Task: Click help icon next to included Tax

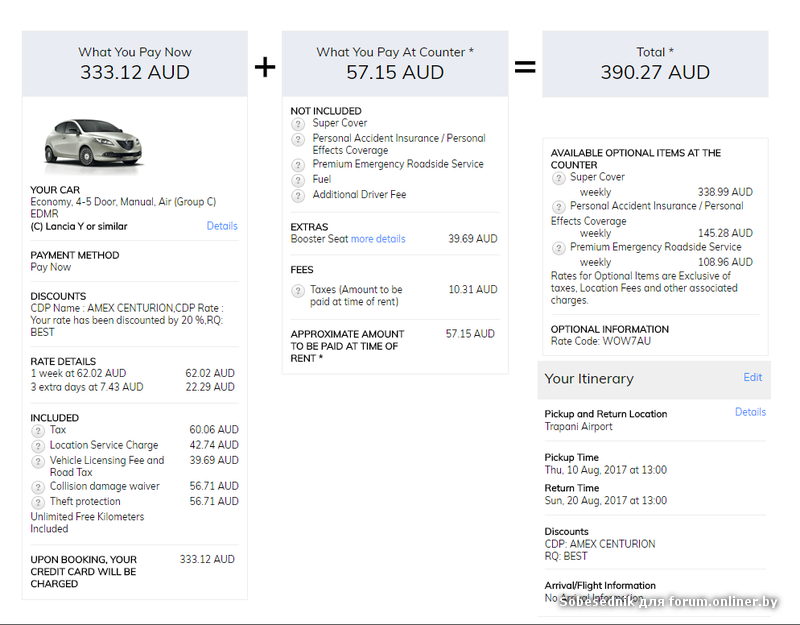Action: click(38, 431)
